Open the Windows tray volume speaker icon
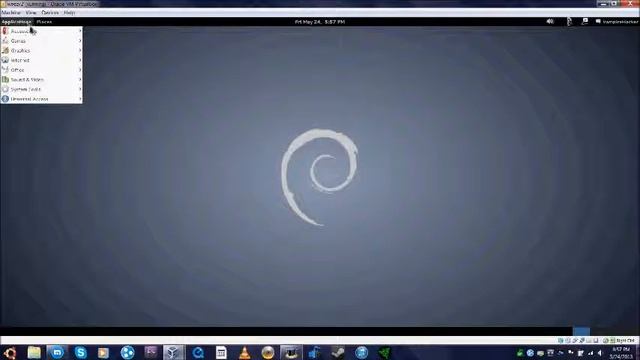 [x=600, y=353]
